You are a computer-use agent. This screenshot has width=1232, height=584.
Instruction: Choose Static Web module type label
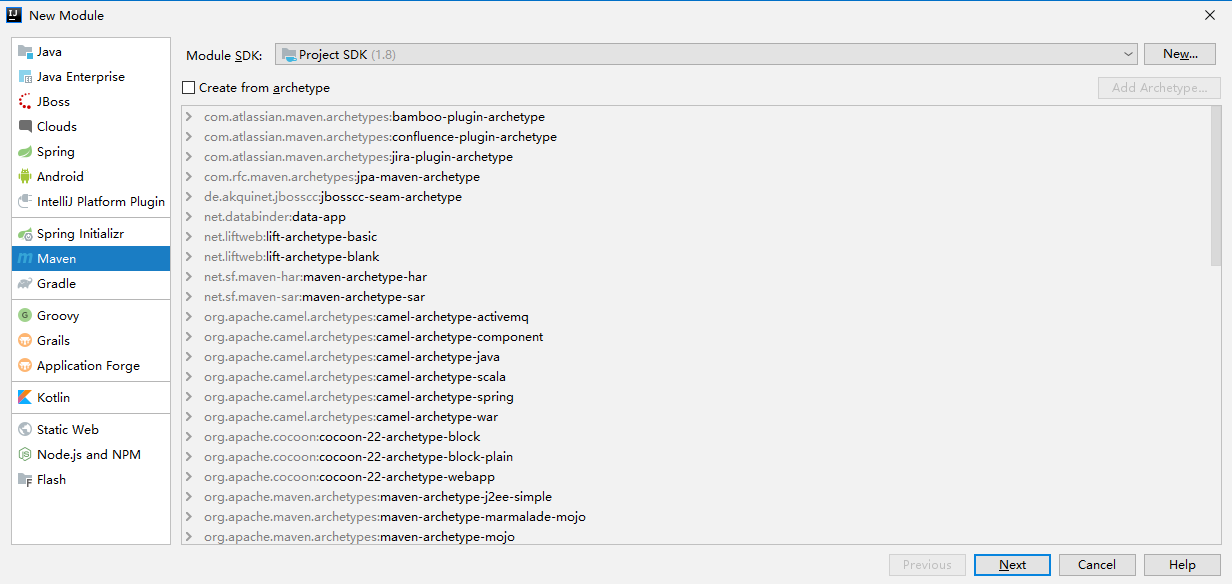tap(68, 430)
